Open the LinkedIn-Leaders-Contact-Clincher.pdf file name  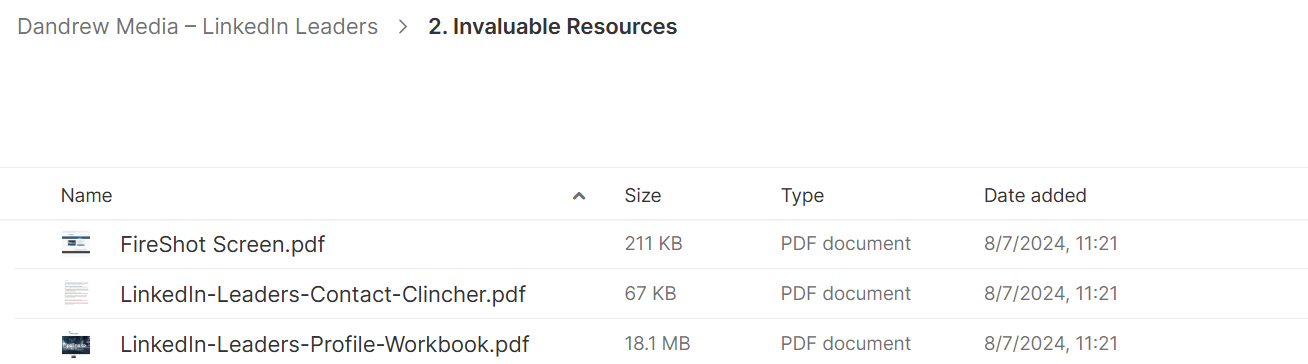(x=323, y=294)
